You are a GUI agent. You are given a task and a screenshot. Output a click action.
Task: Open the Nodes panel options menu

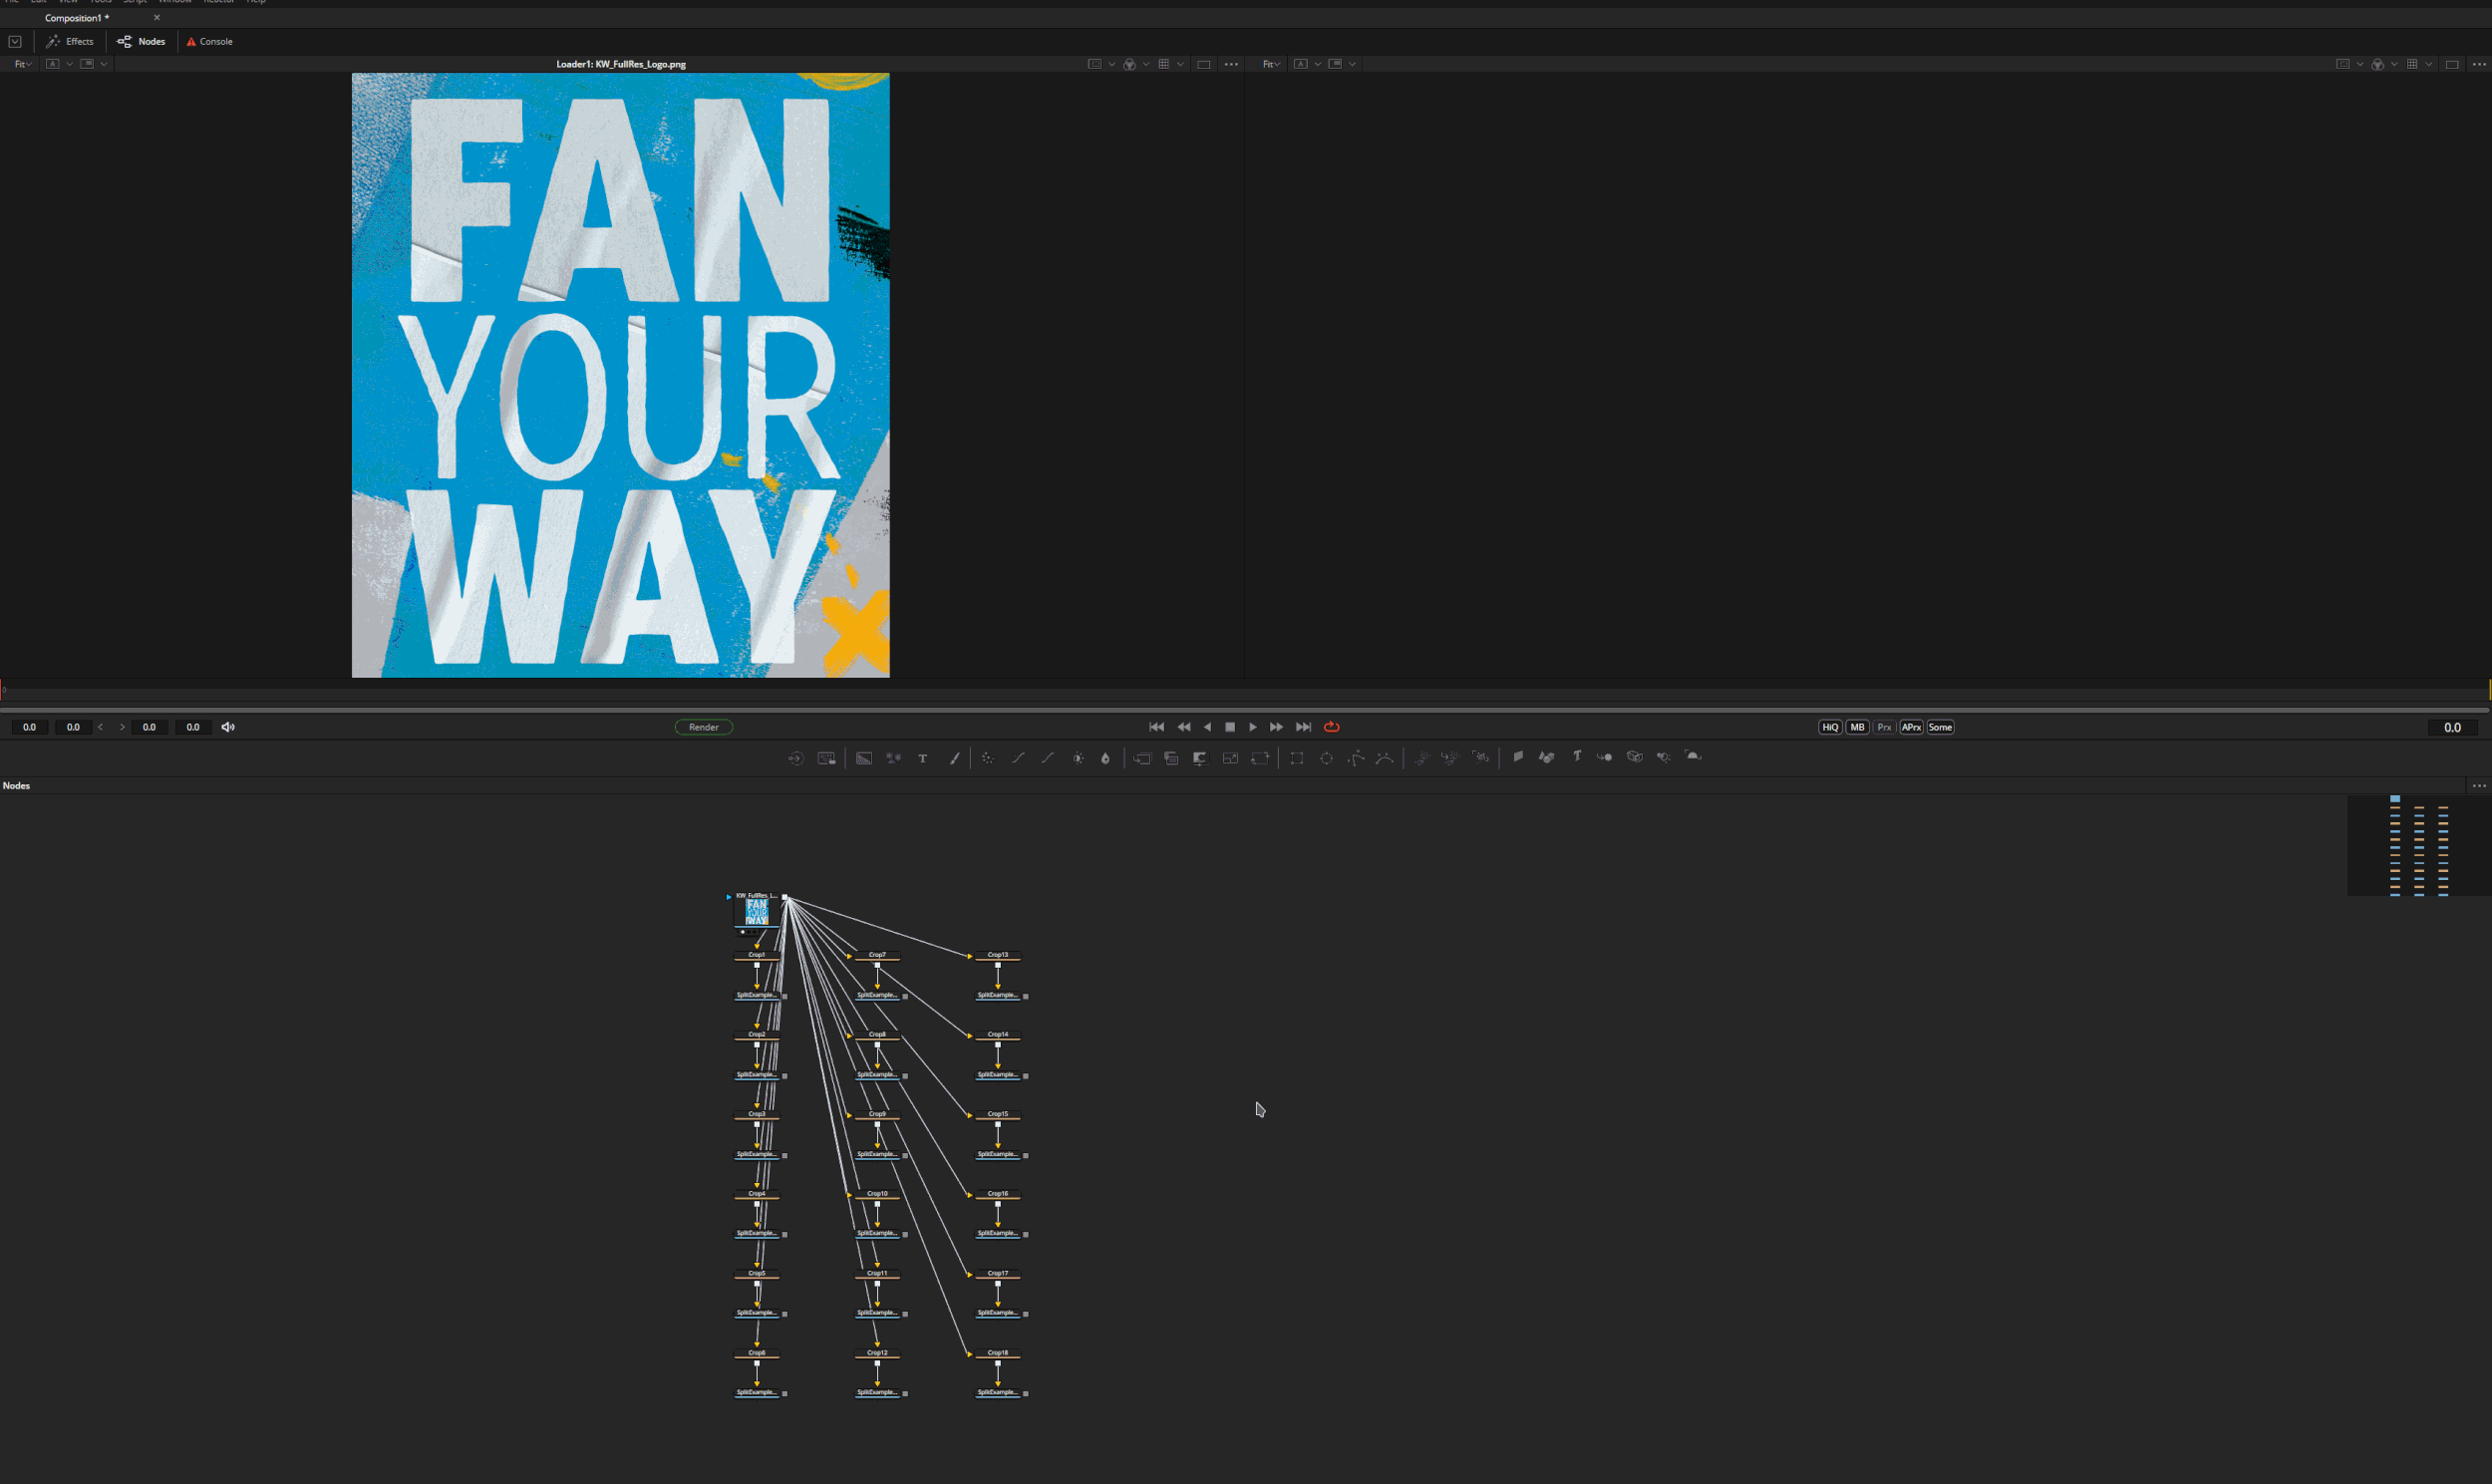(x=2478, y=786)
